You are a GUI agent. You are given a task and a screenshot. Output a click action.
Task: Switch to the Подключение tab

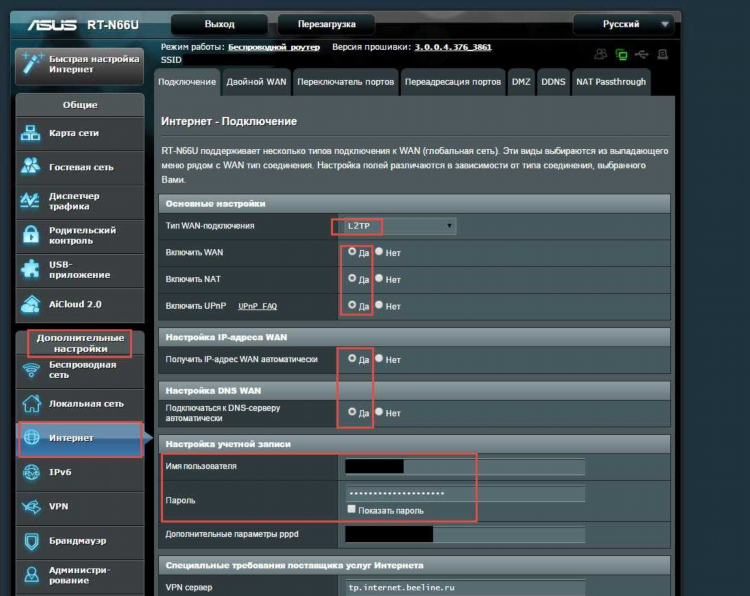pyautogui.click(x=187, y=82)
